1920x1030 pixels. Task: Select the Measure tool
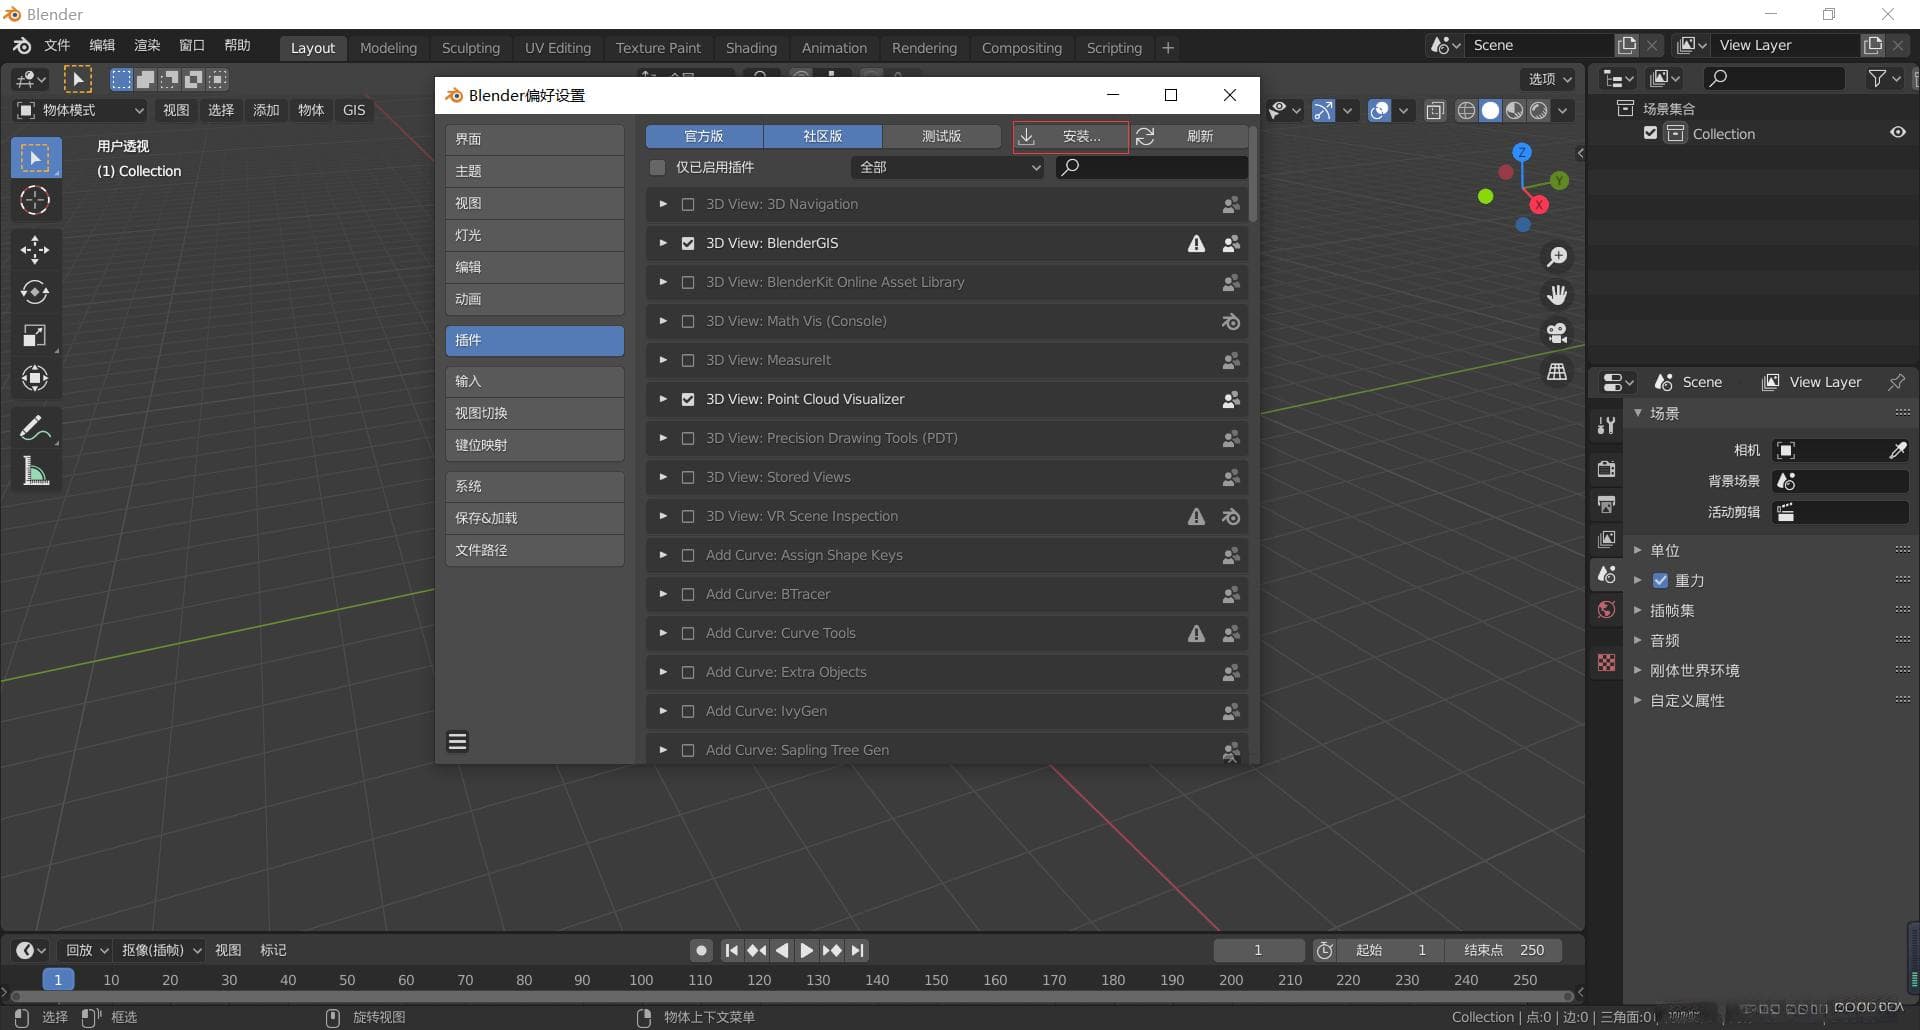point(35,471)
